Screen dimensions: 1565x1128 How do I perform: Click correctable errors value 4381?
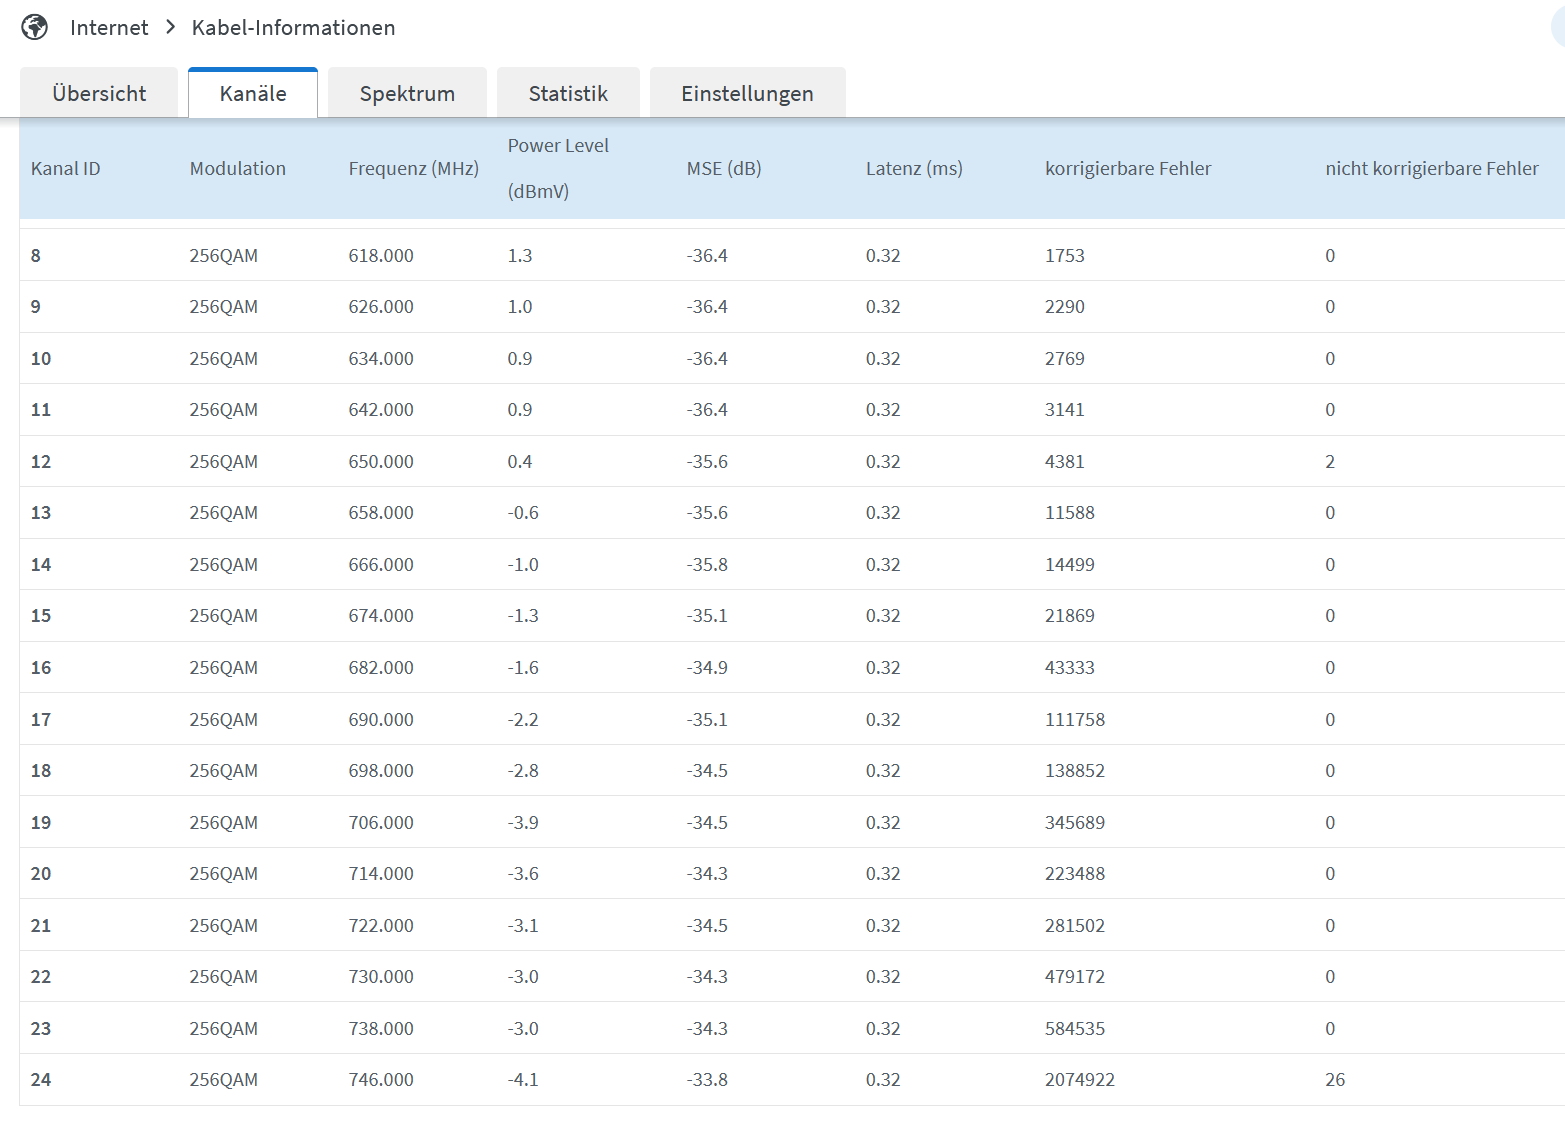pos(1065,462)
